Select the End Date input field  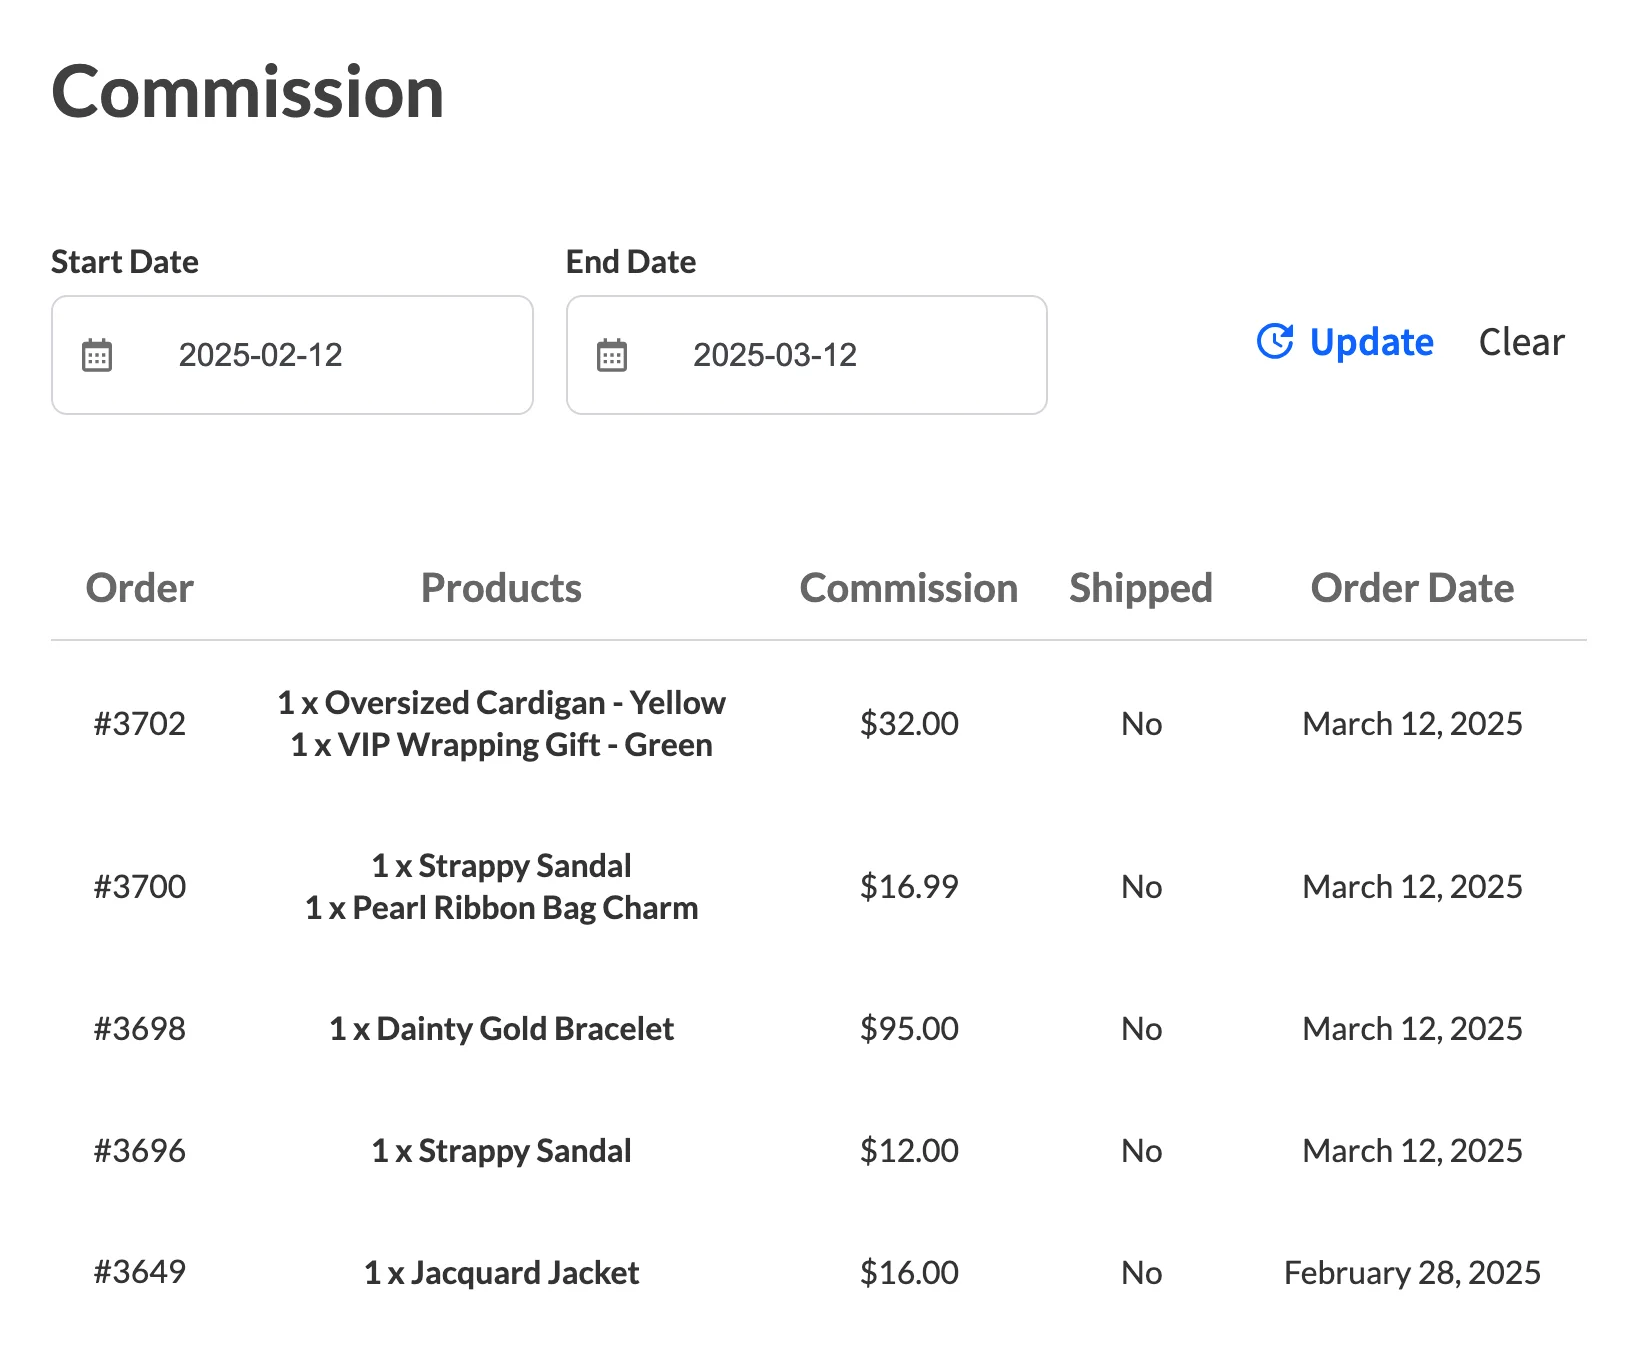pyautogui.click(x=805, y=354)
